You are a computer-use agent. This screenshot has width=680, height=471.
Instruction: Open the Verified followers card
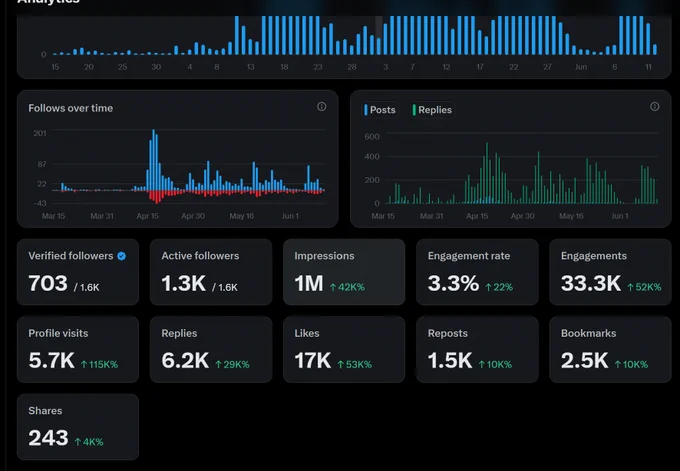(x=78, y=272)
